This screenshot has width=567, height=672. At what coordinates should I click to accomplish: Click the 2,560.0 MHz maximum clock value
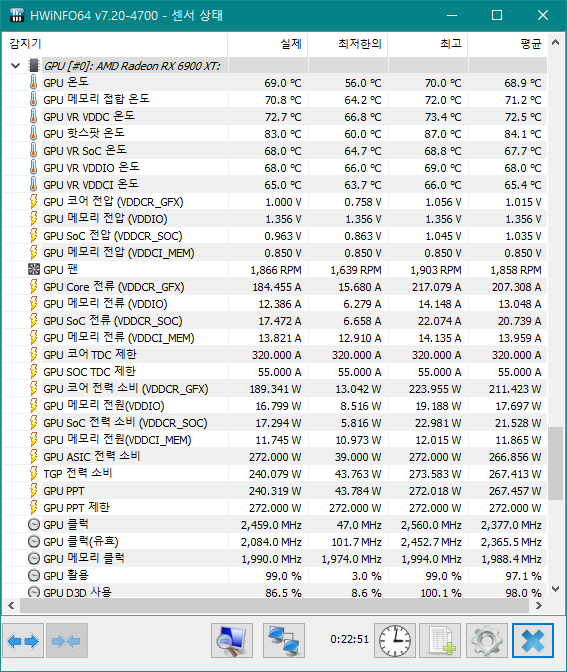(x=431, y=525)
